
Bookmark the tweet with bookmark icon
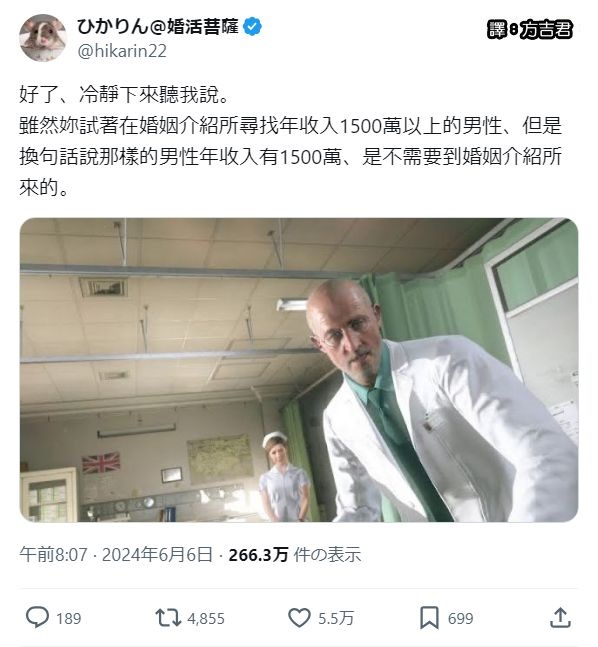429,618
